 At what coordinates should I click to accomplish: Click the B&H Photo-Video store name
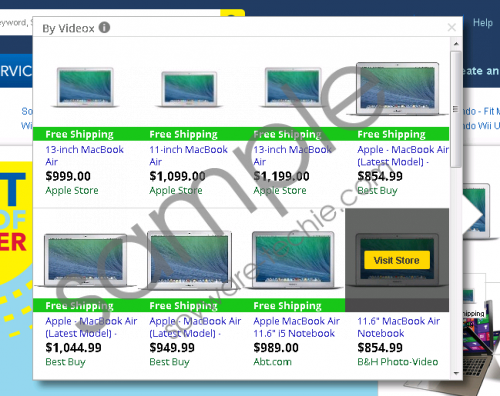tap(398, 362)
